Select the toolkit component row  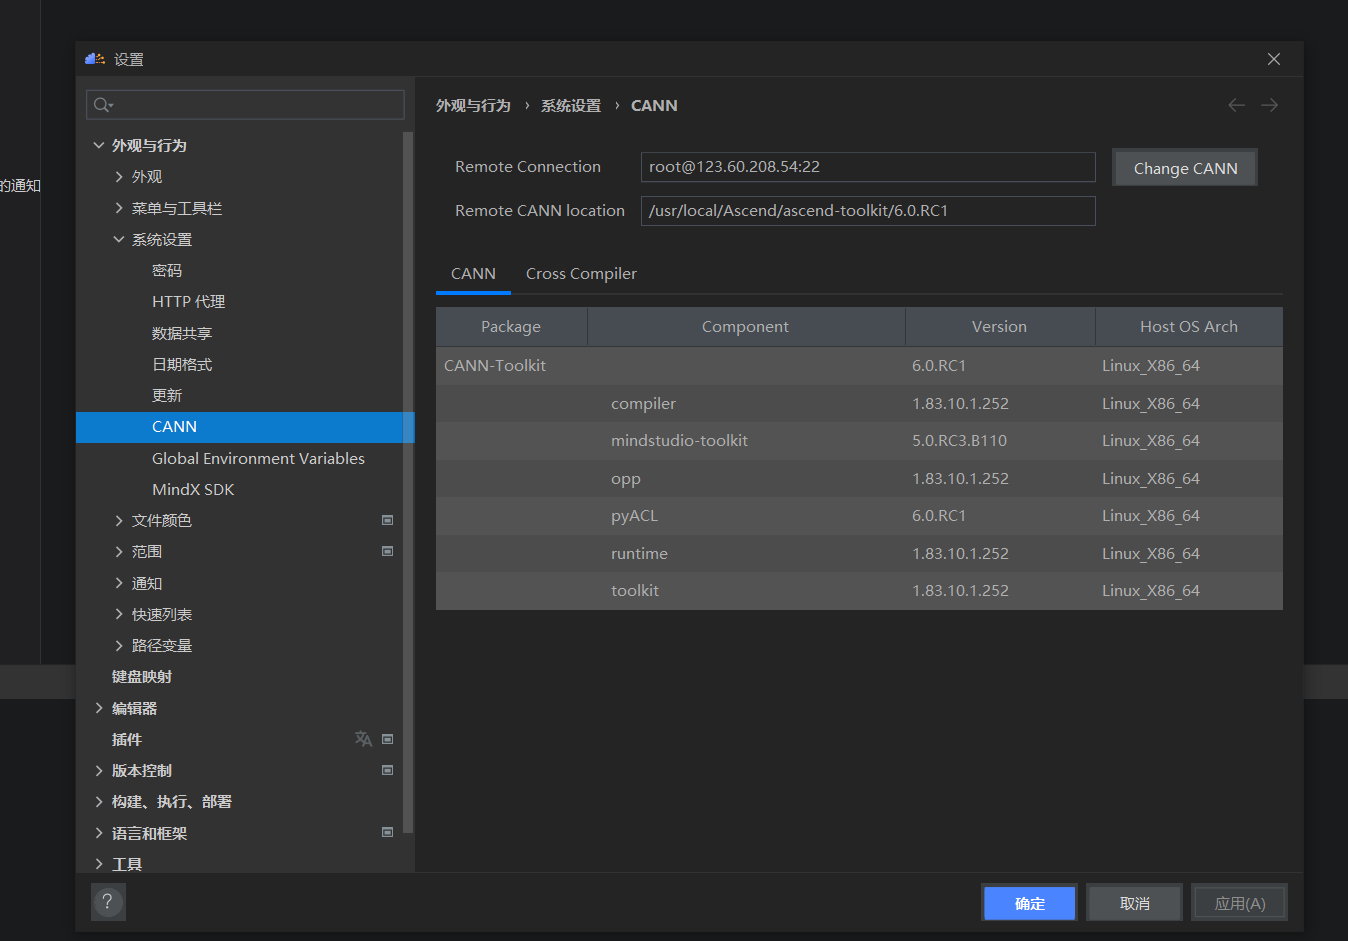pos(859,591)
